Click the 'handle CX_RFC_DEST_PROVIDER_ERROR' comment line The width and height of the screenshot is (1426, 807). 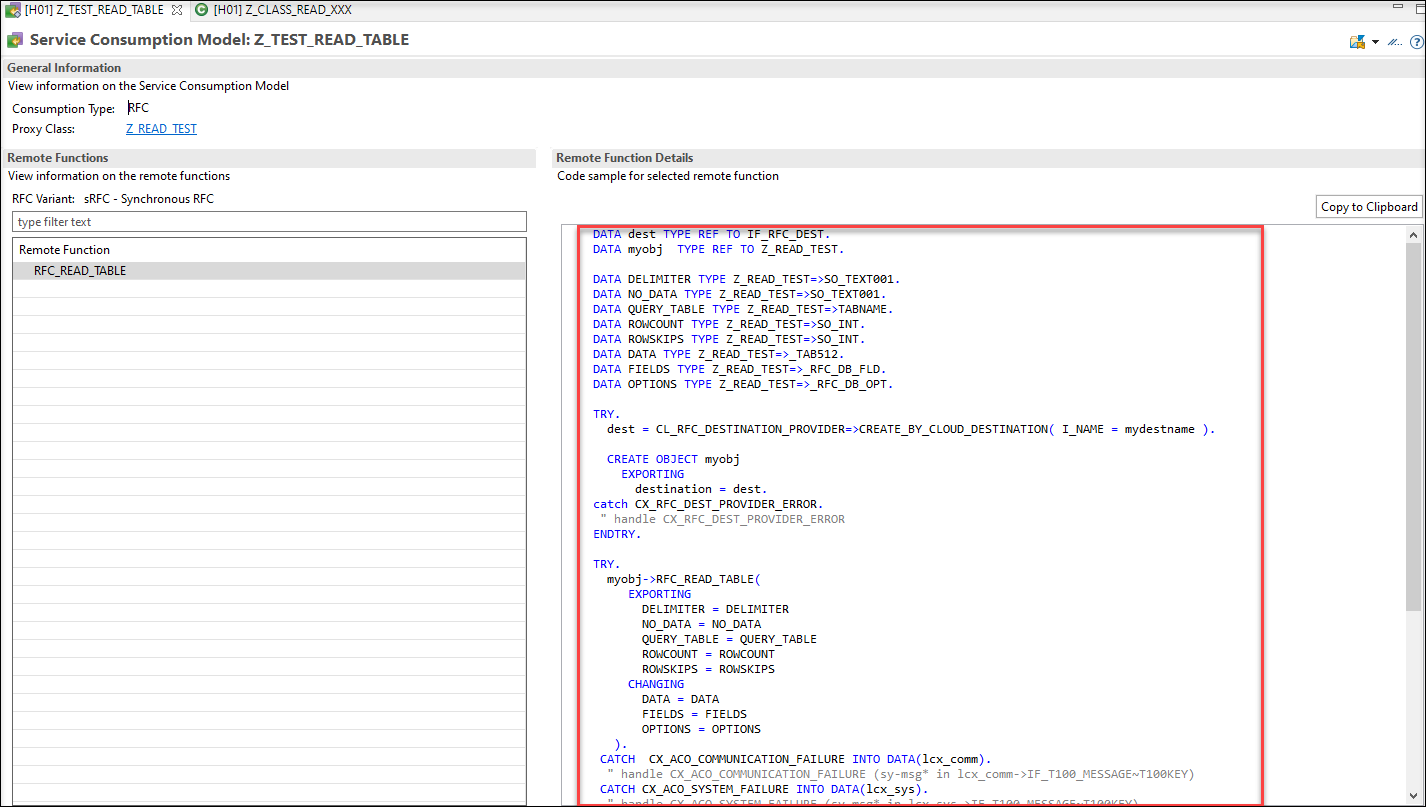coord(722,519)
